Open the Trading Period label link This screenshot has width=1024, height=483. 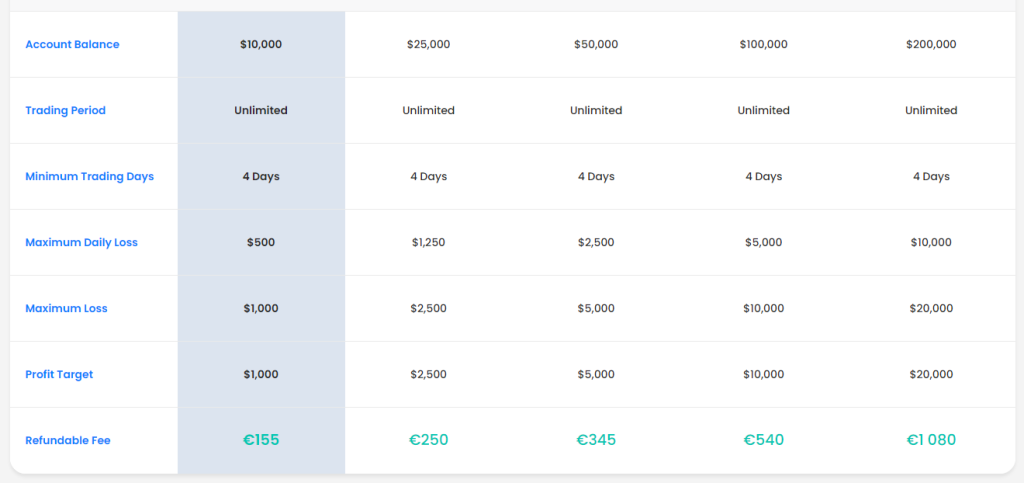coord(65,110)
